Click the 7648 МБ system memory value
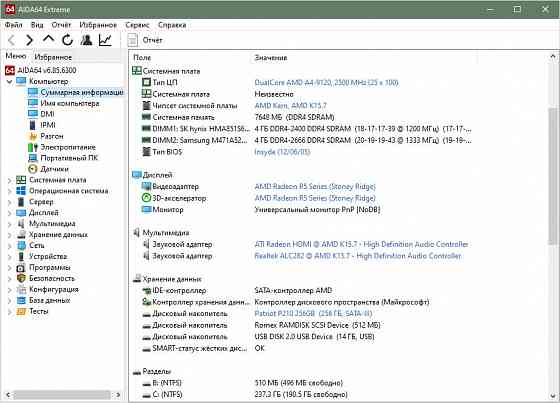 click(x=294, y=117)
